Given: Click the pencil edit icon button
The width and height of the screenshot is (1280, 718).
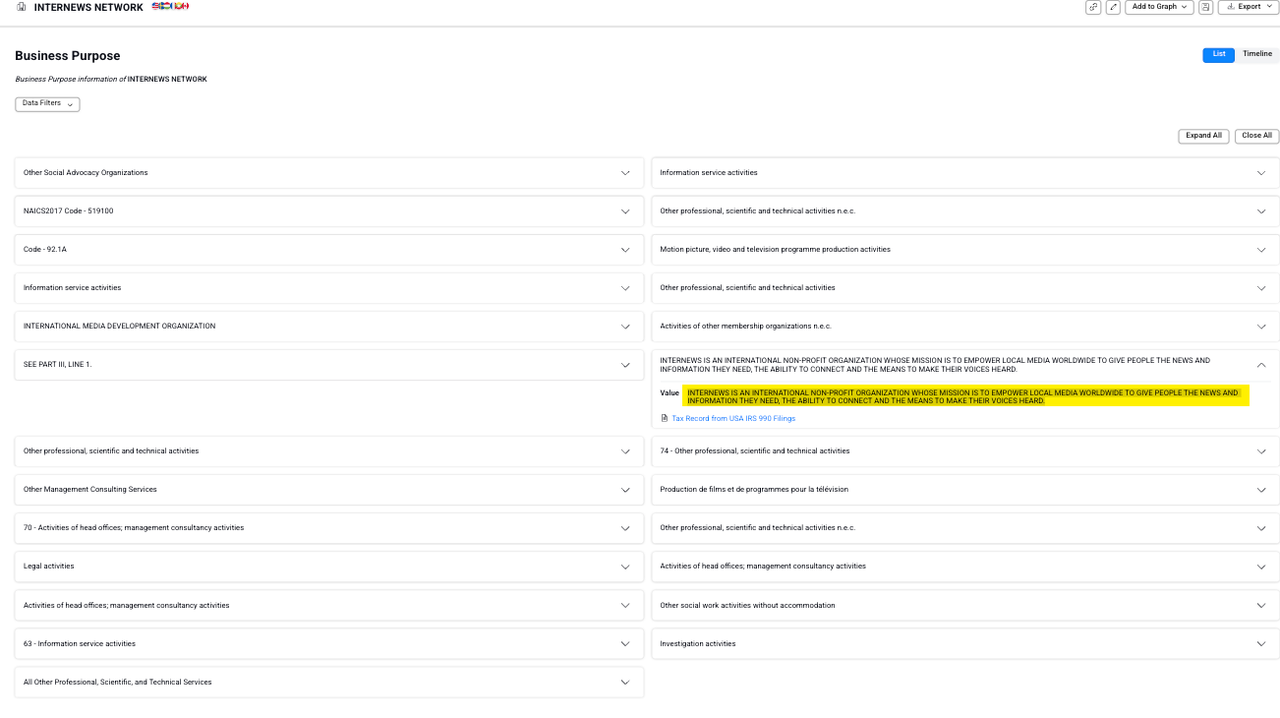Looking at the screenshot, I should 1113,7.
